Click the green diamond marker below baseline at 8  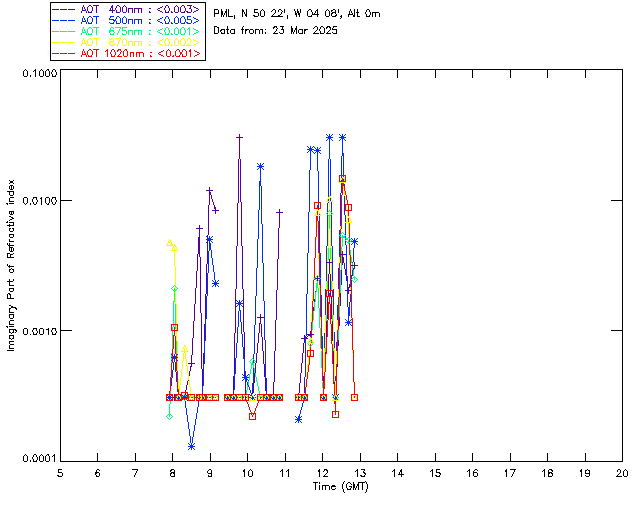coord(170,416)
